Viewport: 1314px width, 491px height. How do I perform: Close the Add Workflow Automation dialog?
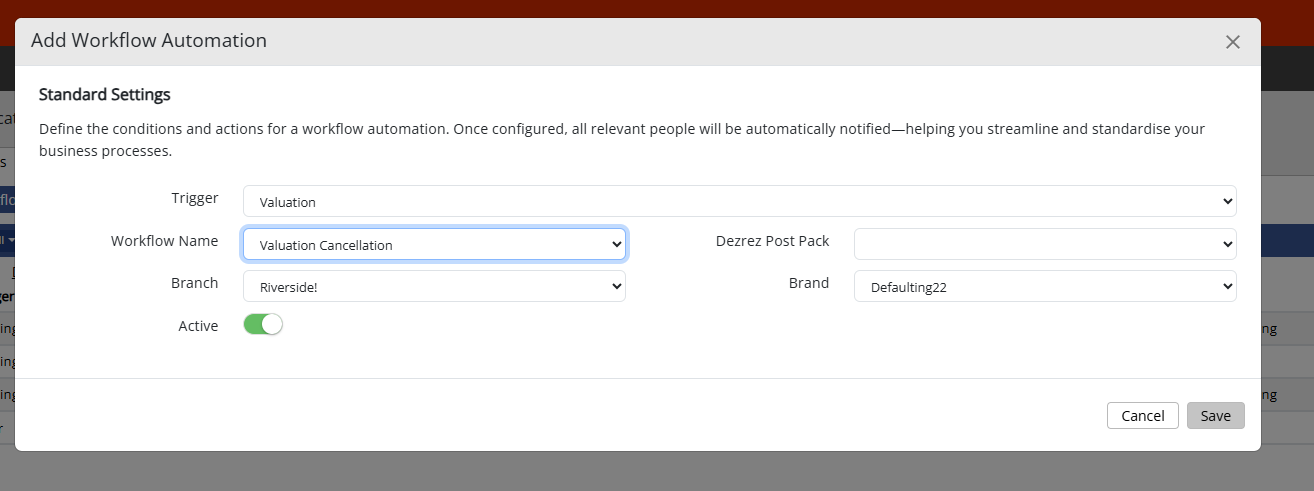pyautogui.click(x=1232, y=42)
